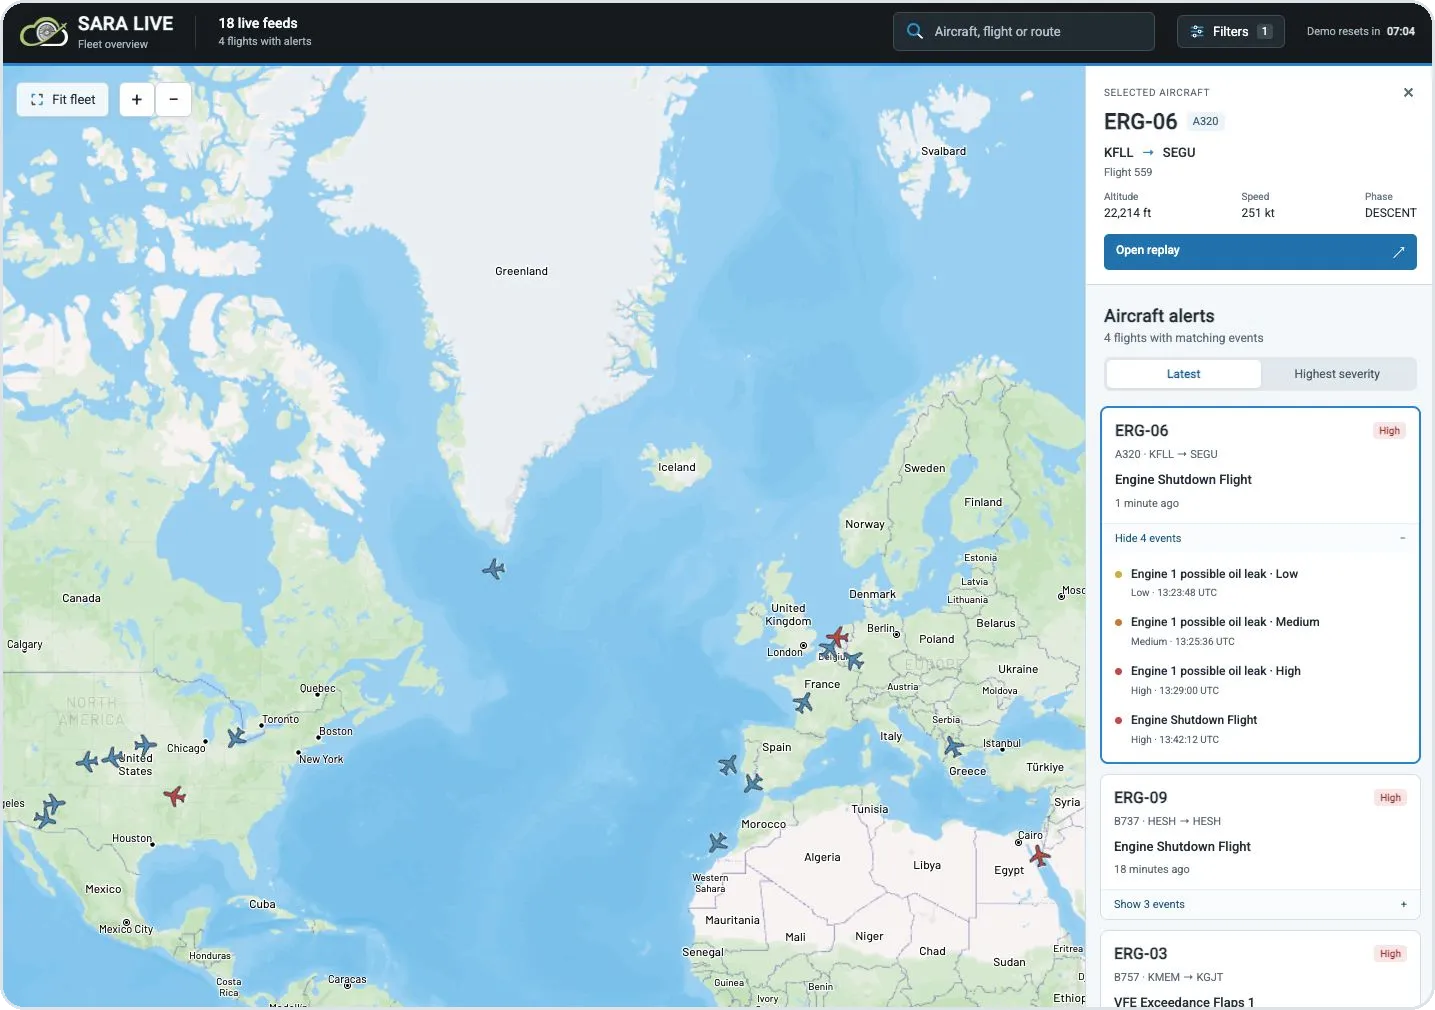This screenshot has width=1435, height=1010.
Task: Select the red aircraft near Cairo
Action: [x=1040, y=856]
